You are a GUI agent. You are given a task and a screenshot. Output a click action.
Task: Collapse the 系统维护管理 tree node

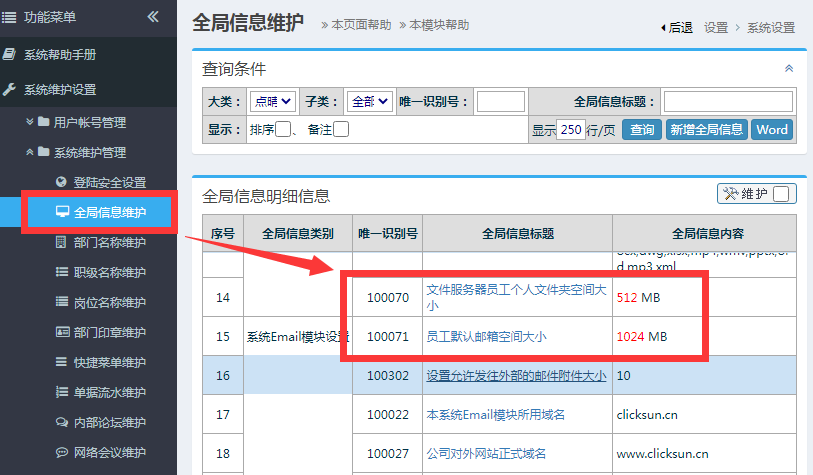tap(30, 152)
